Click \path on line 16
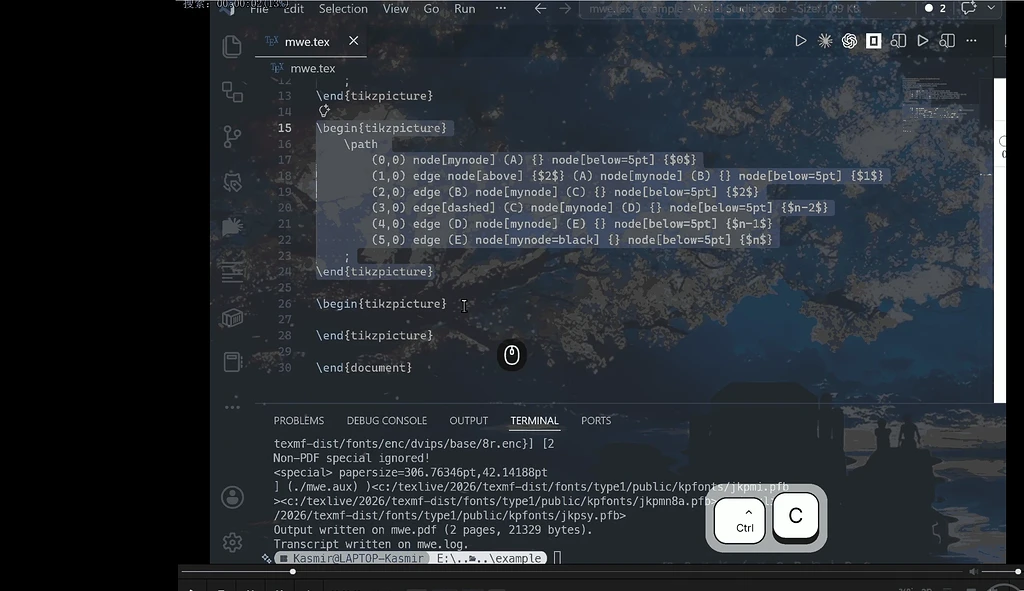The height and width of the screenshot is (591, 1024). tap(360, 144)
